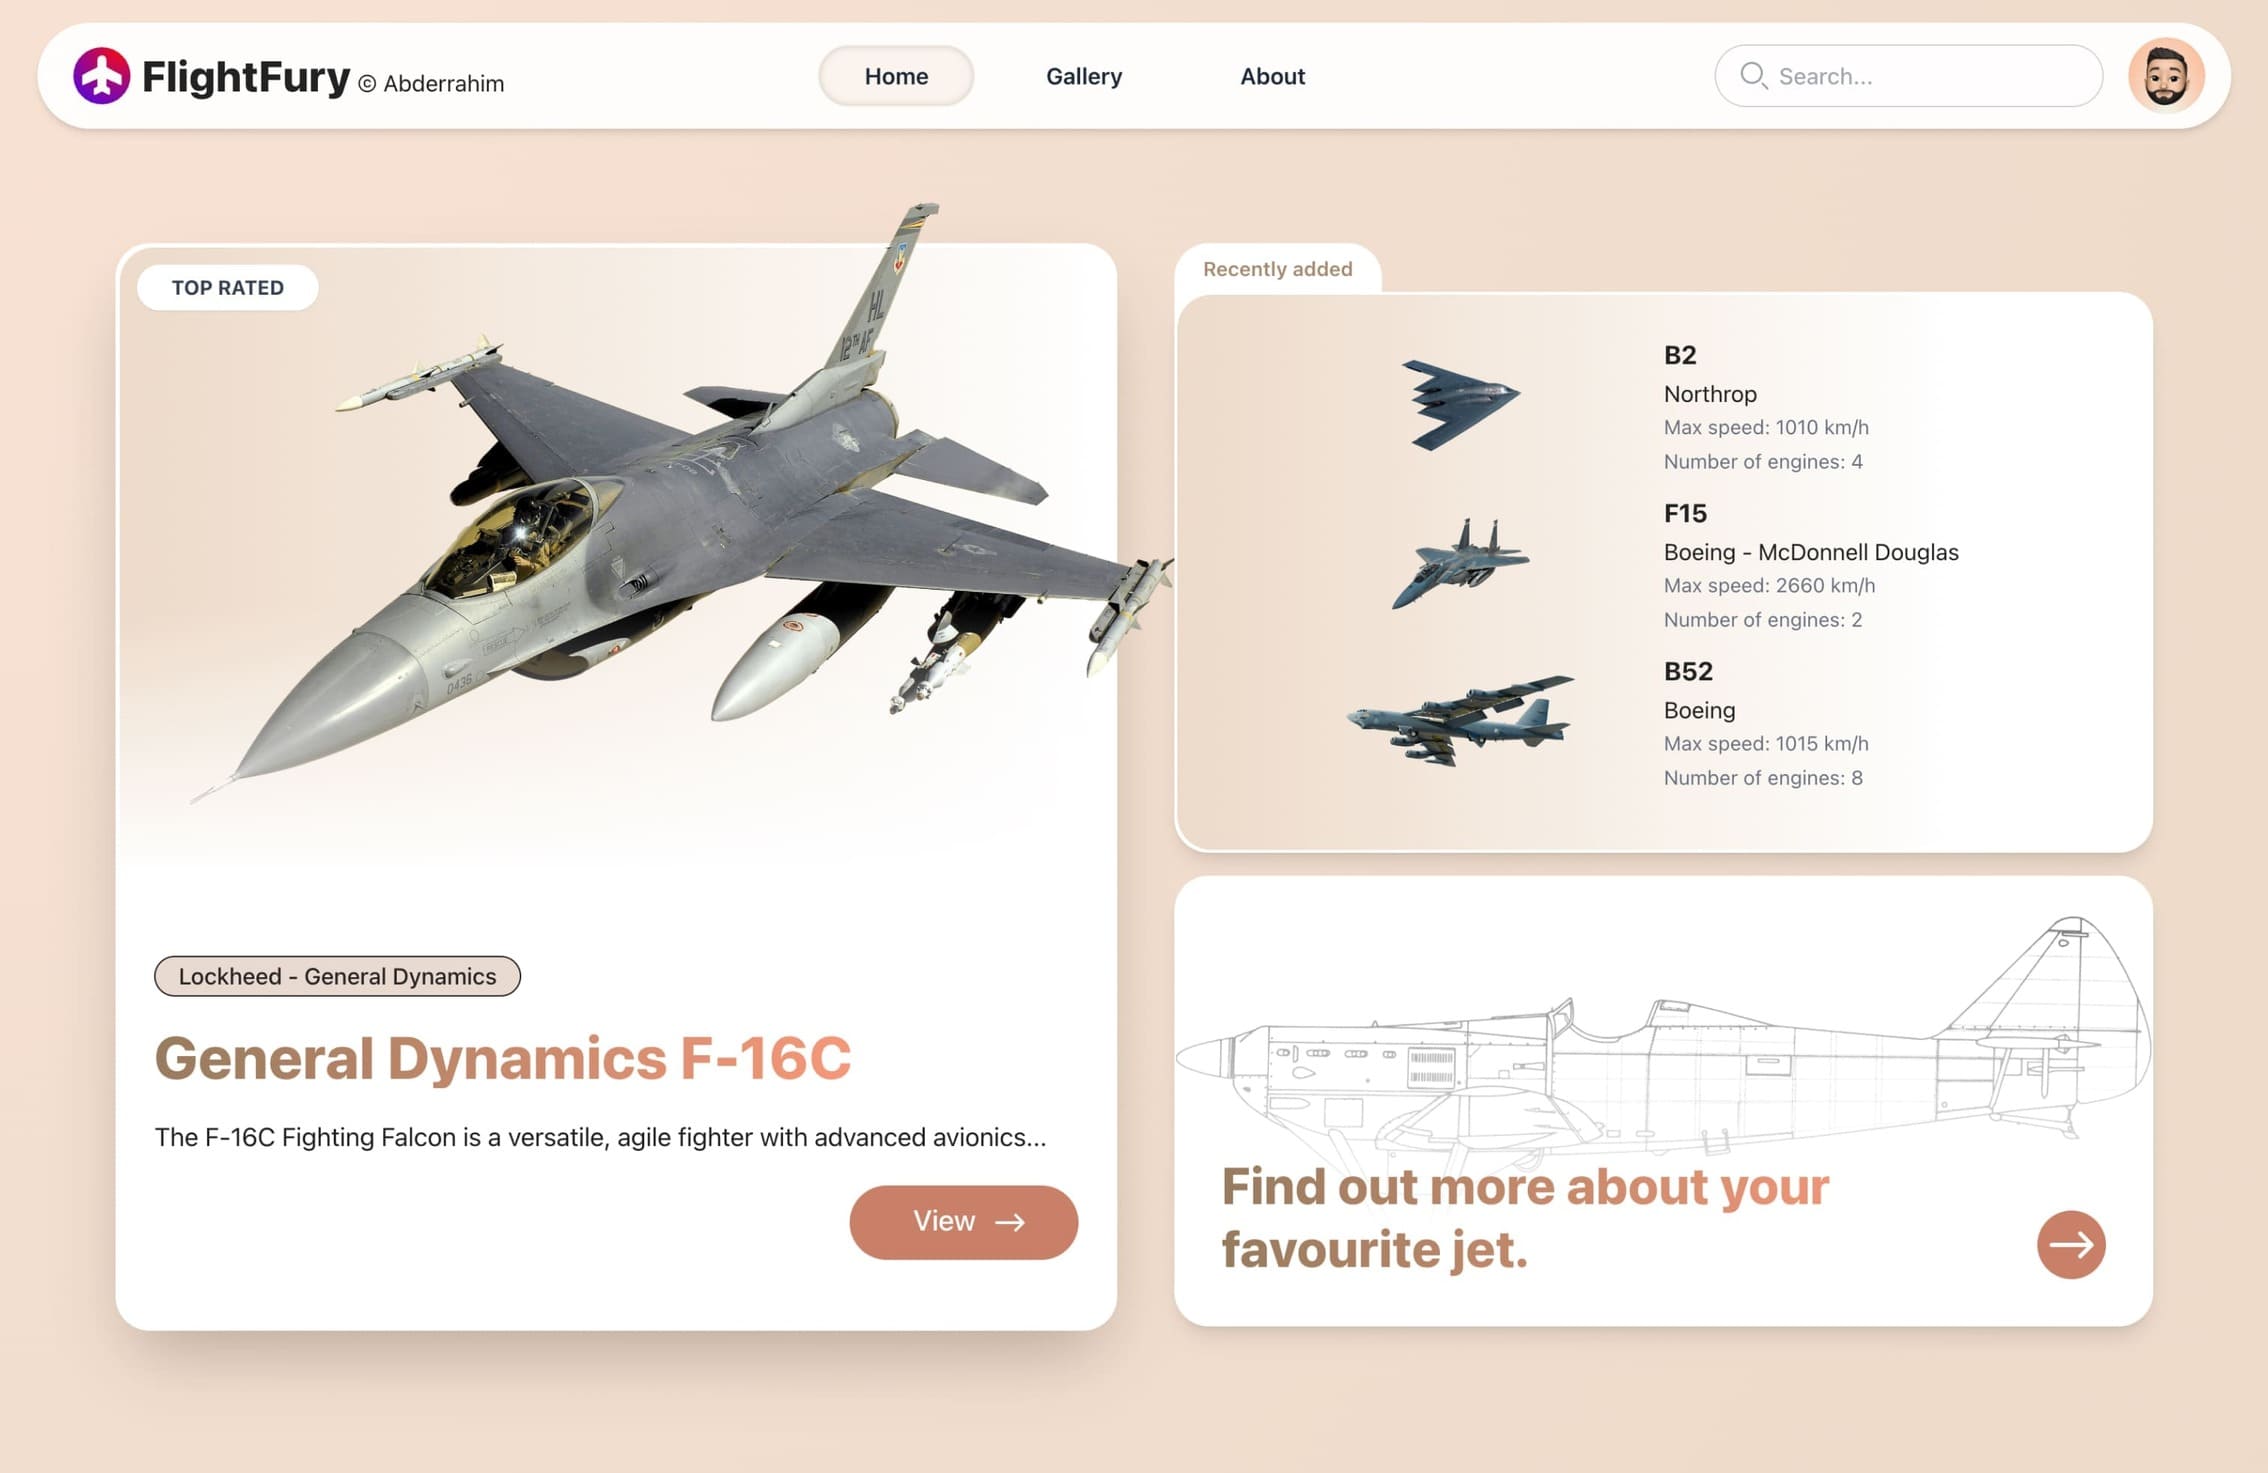
Task: Click the Lockheed - General Dynamics tag
Action: coord(337,976)
